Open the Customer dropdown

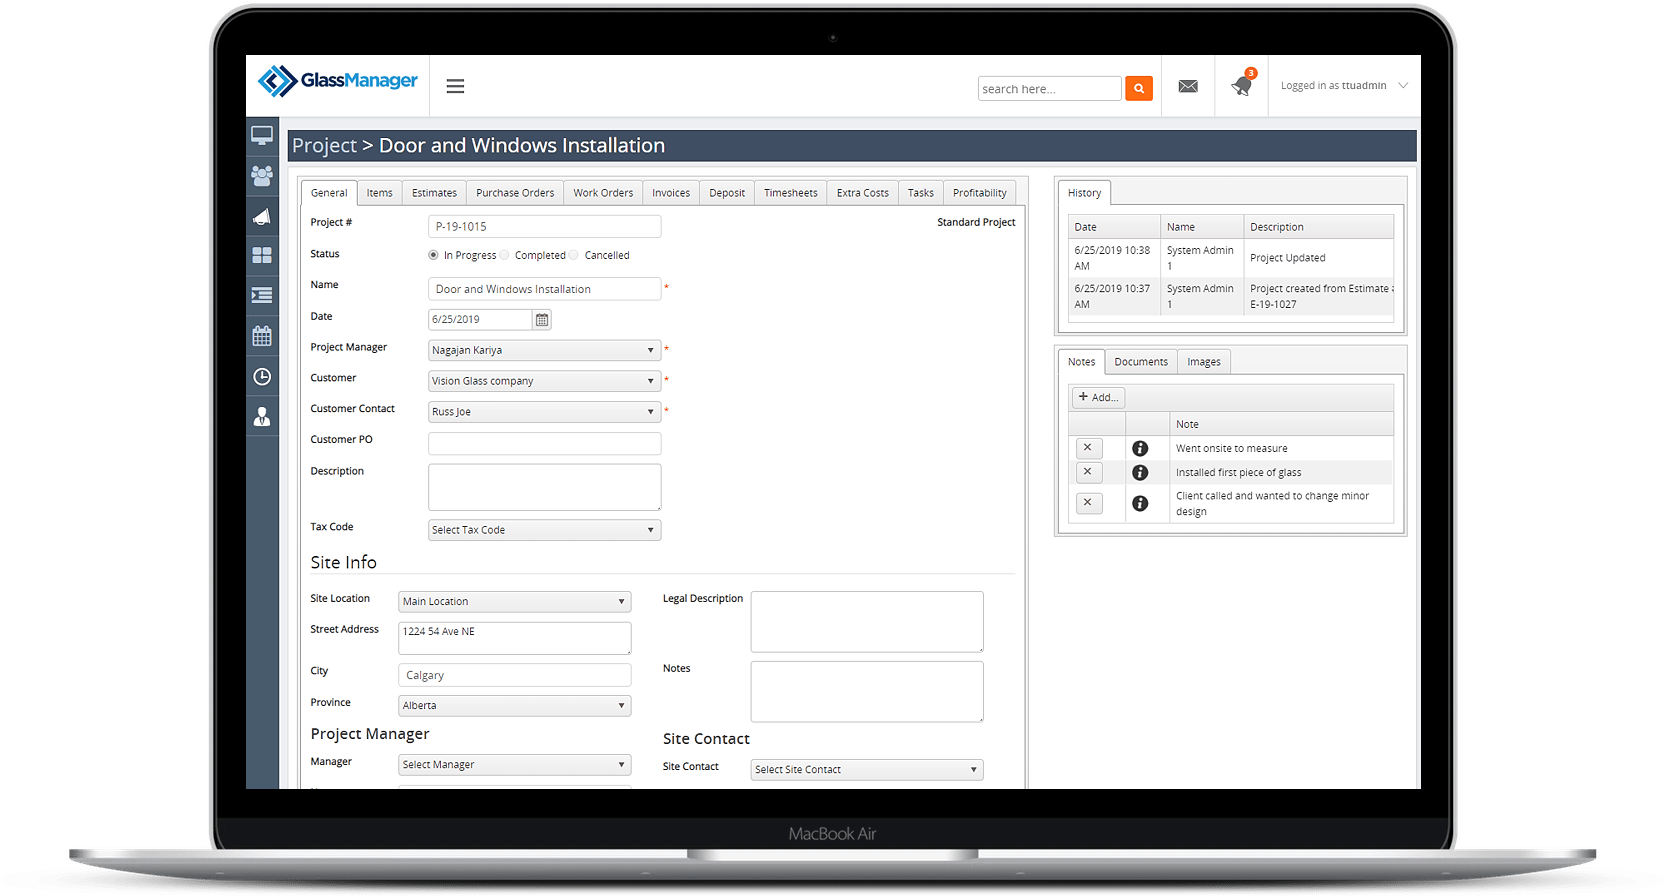544,382
